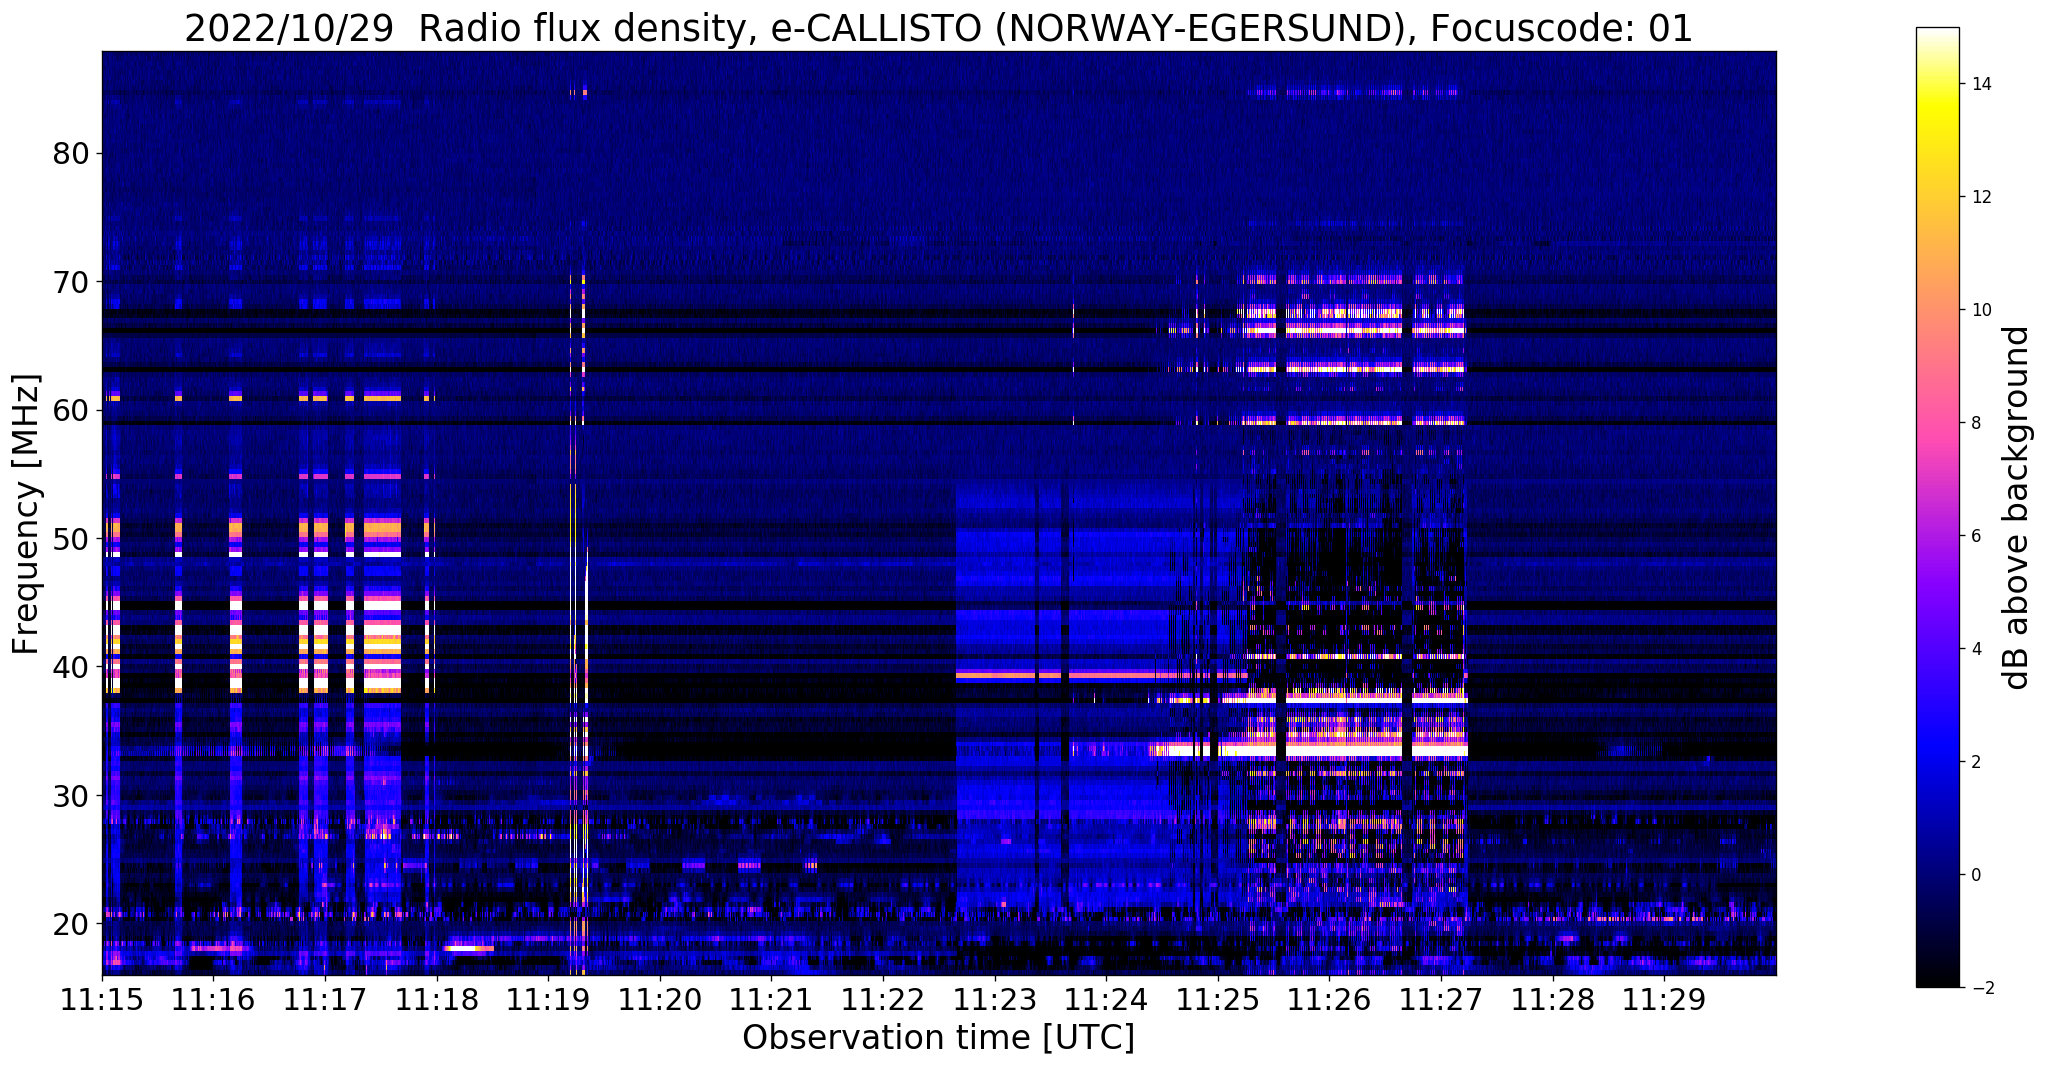Click the 11:24 time tick label
The height and width of the screenshot is (1067, 2047).
(x=1105, y=1000)
